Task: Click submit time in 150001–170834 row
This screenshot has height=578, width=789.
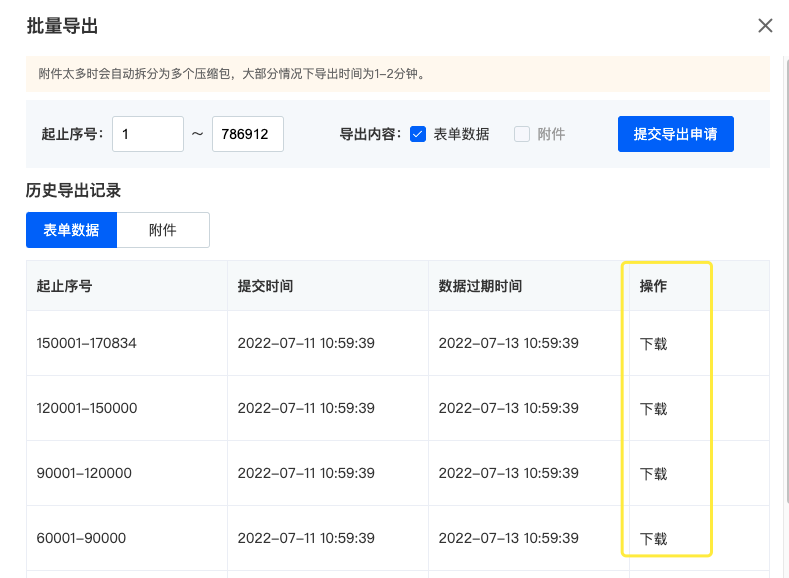Action: pos(306,343)
